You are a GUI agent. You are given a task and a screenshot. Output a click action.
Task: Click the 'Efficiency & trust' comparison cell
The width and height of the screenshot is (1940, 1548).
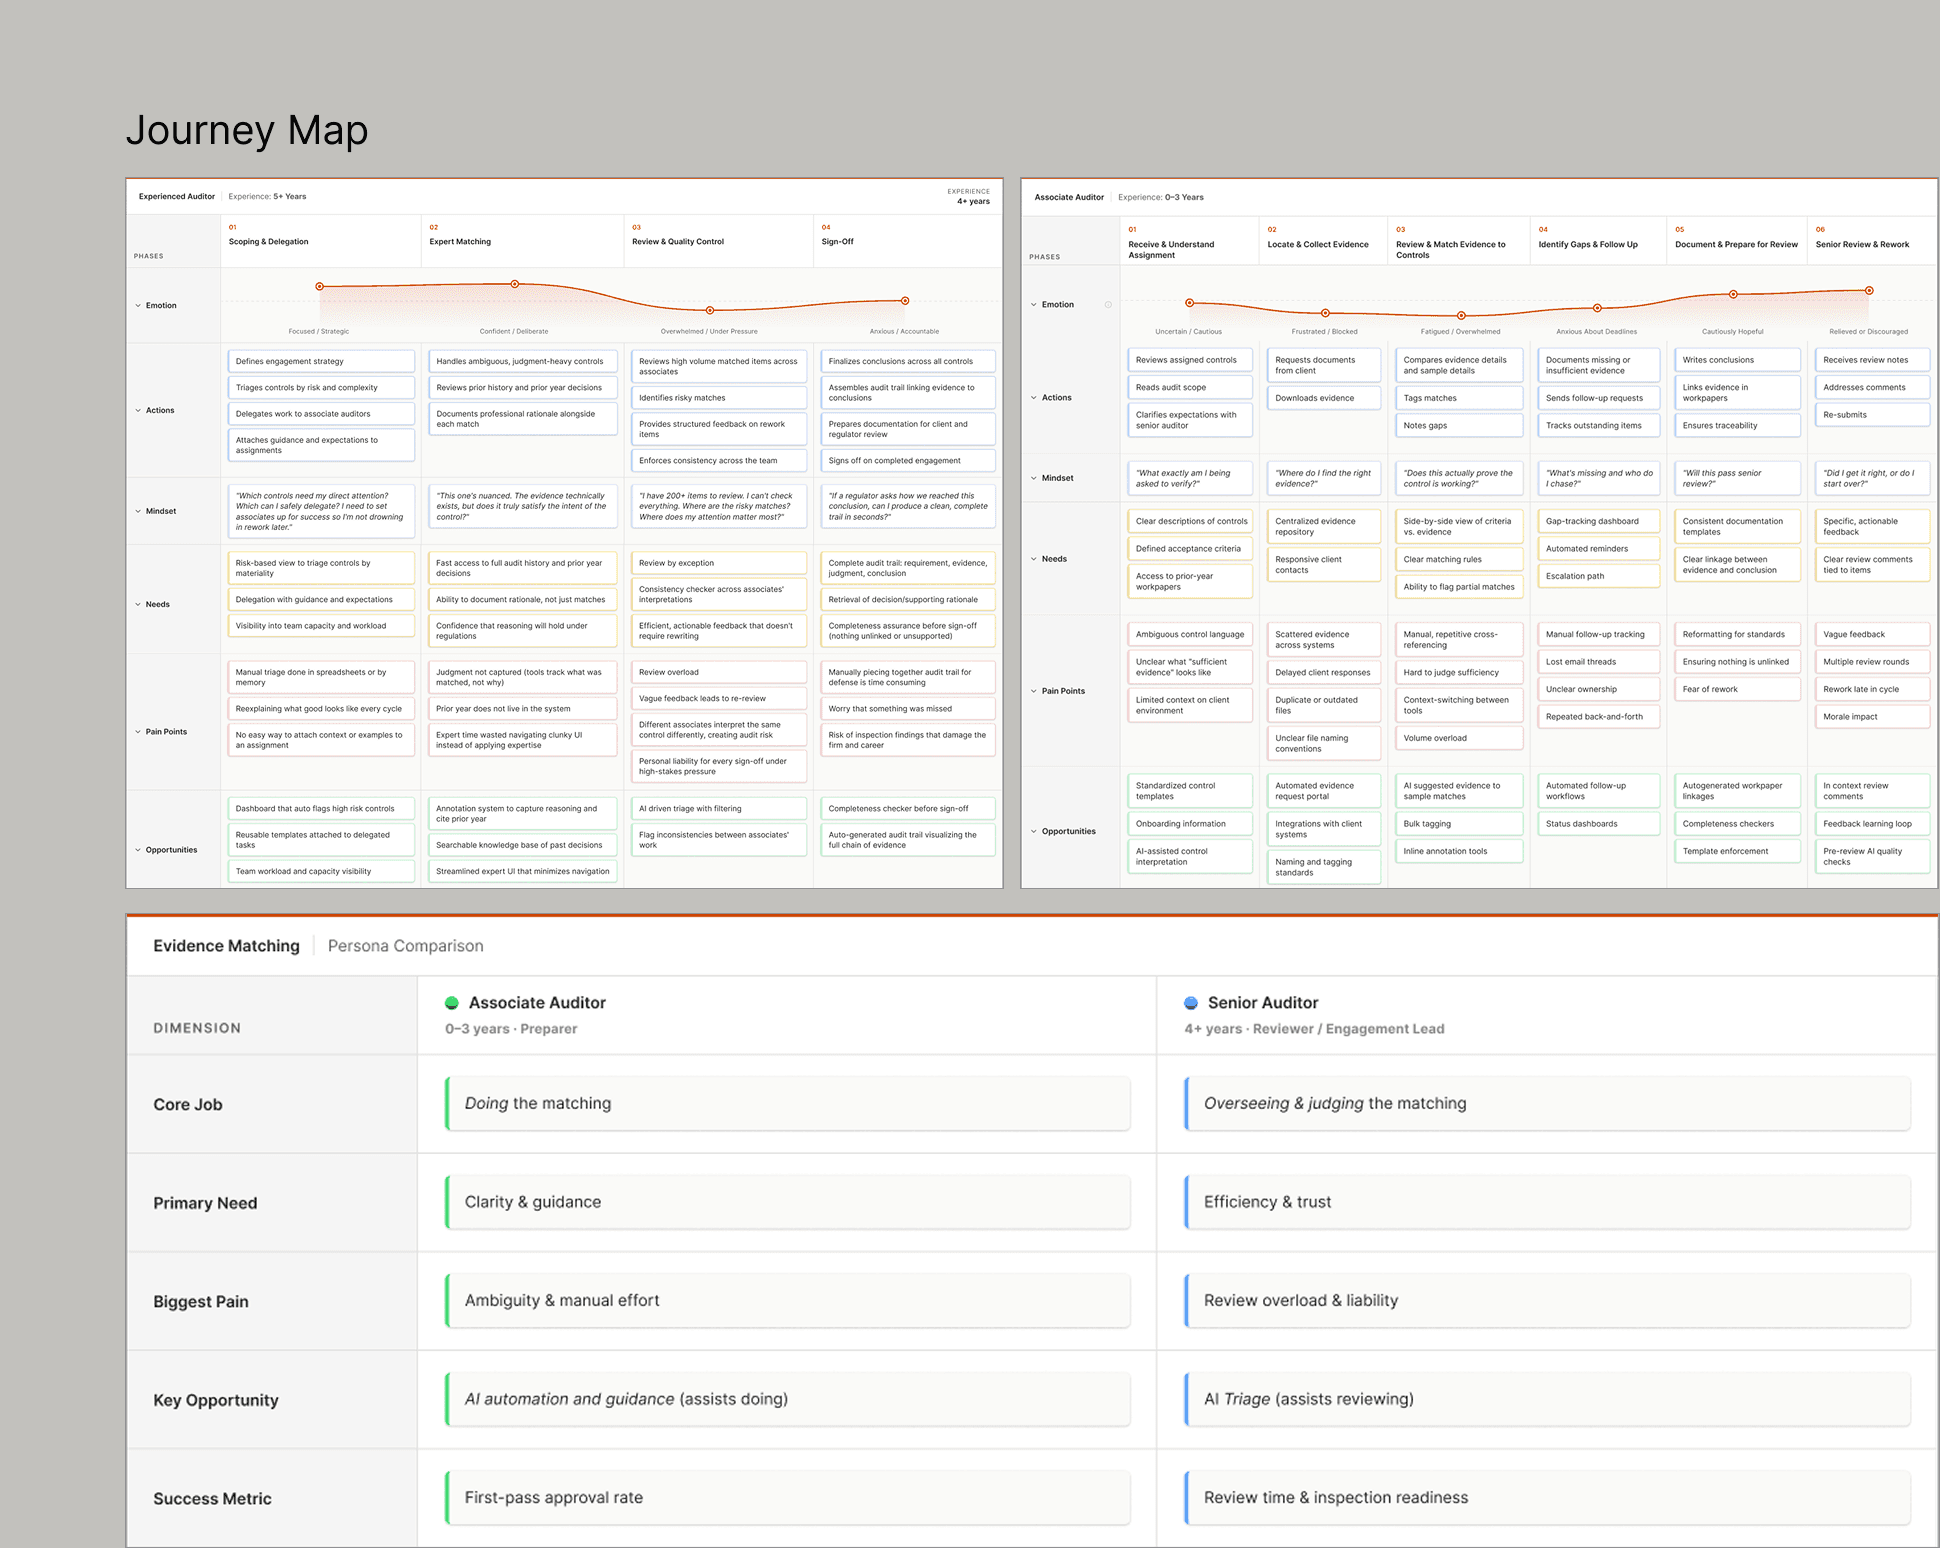tap(1547, 1202)
